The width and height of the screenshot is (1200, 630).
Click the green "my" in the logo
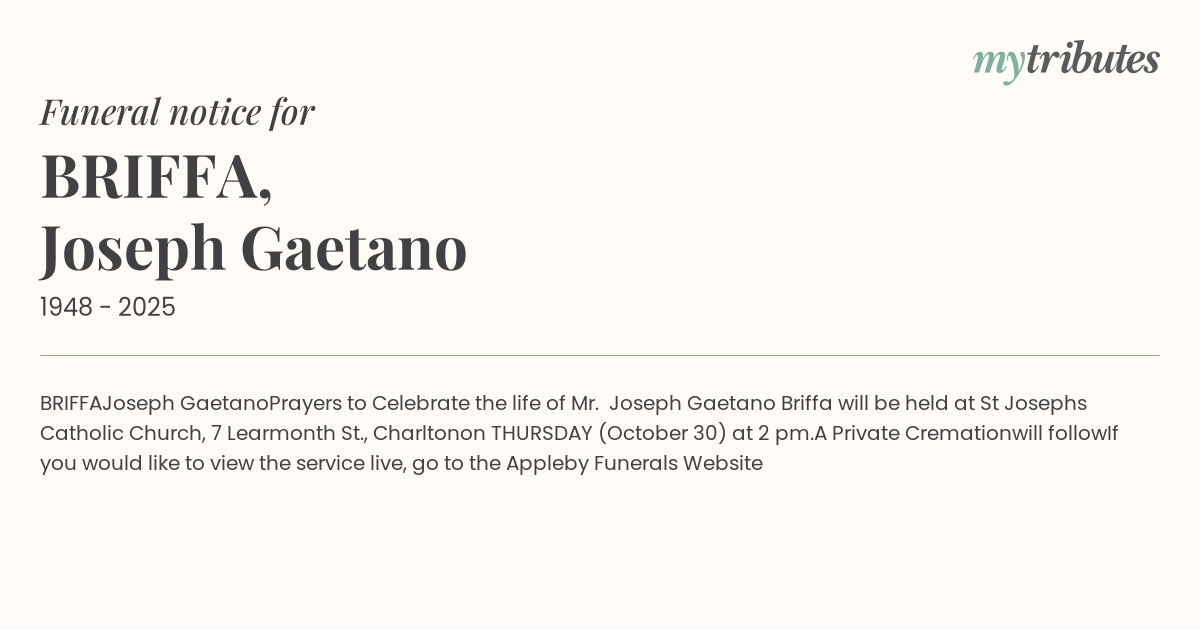(998, 62)
